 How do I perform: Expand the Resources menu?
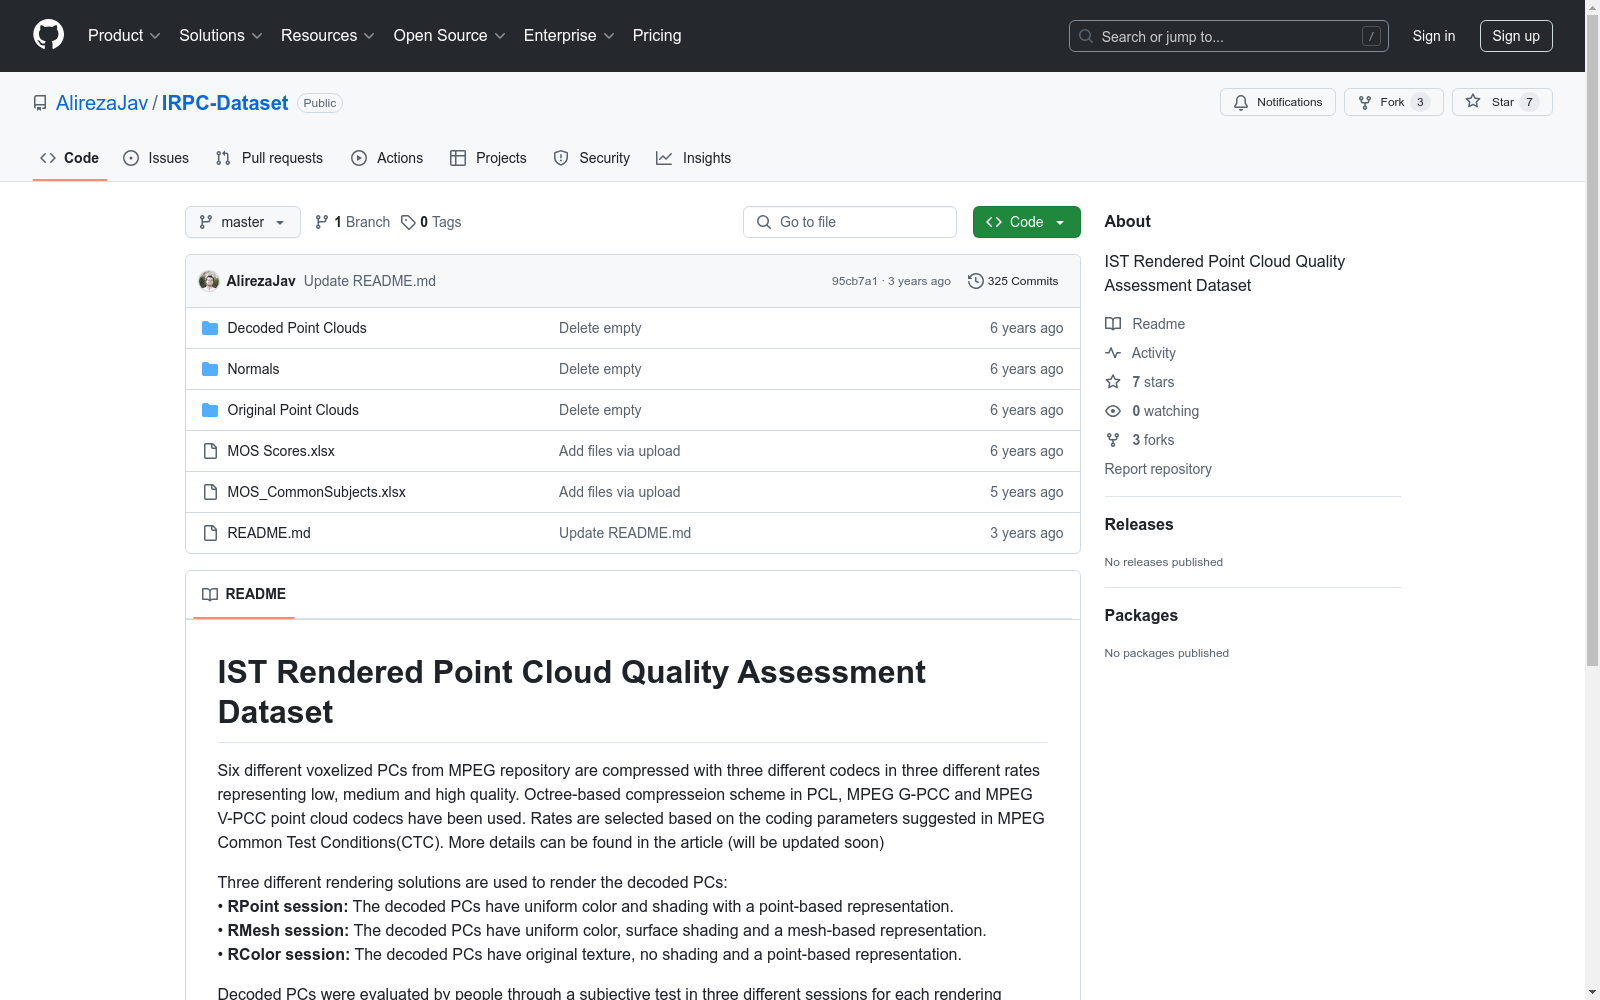click(327, 36)
